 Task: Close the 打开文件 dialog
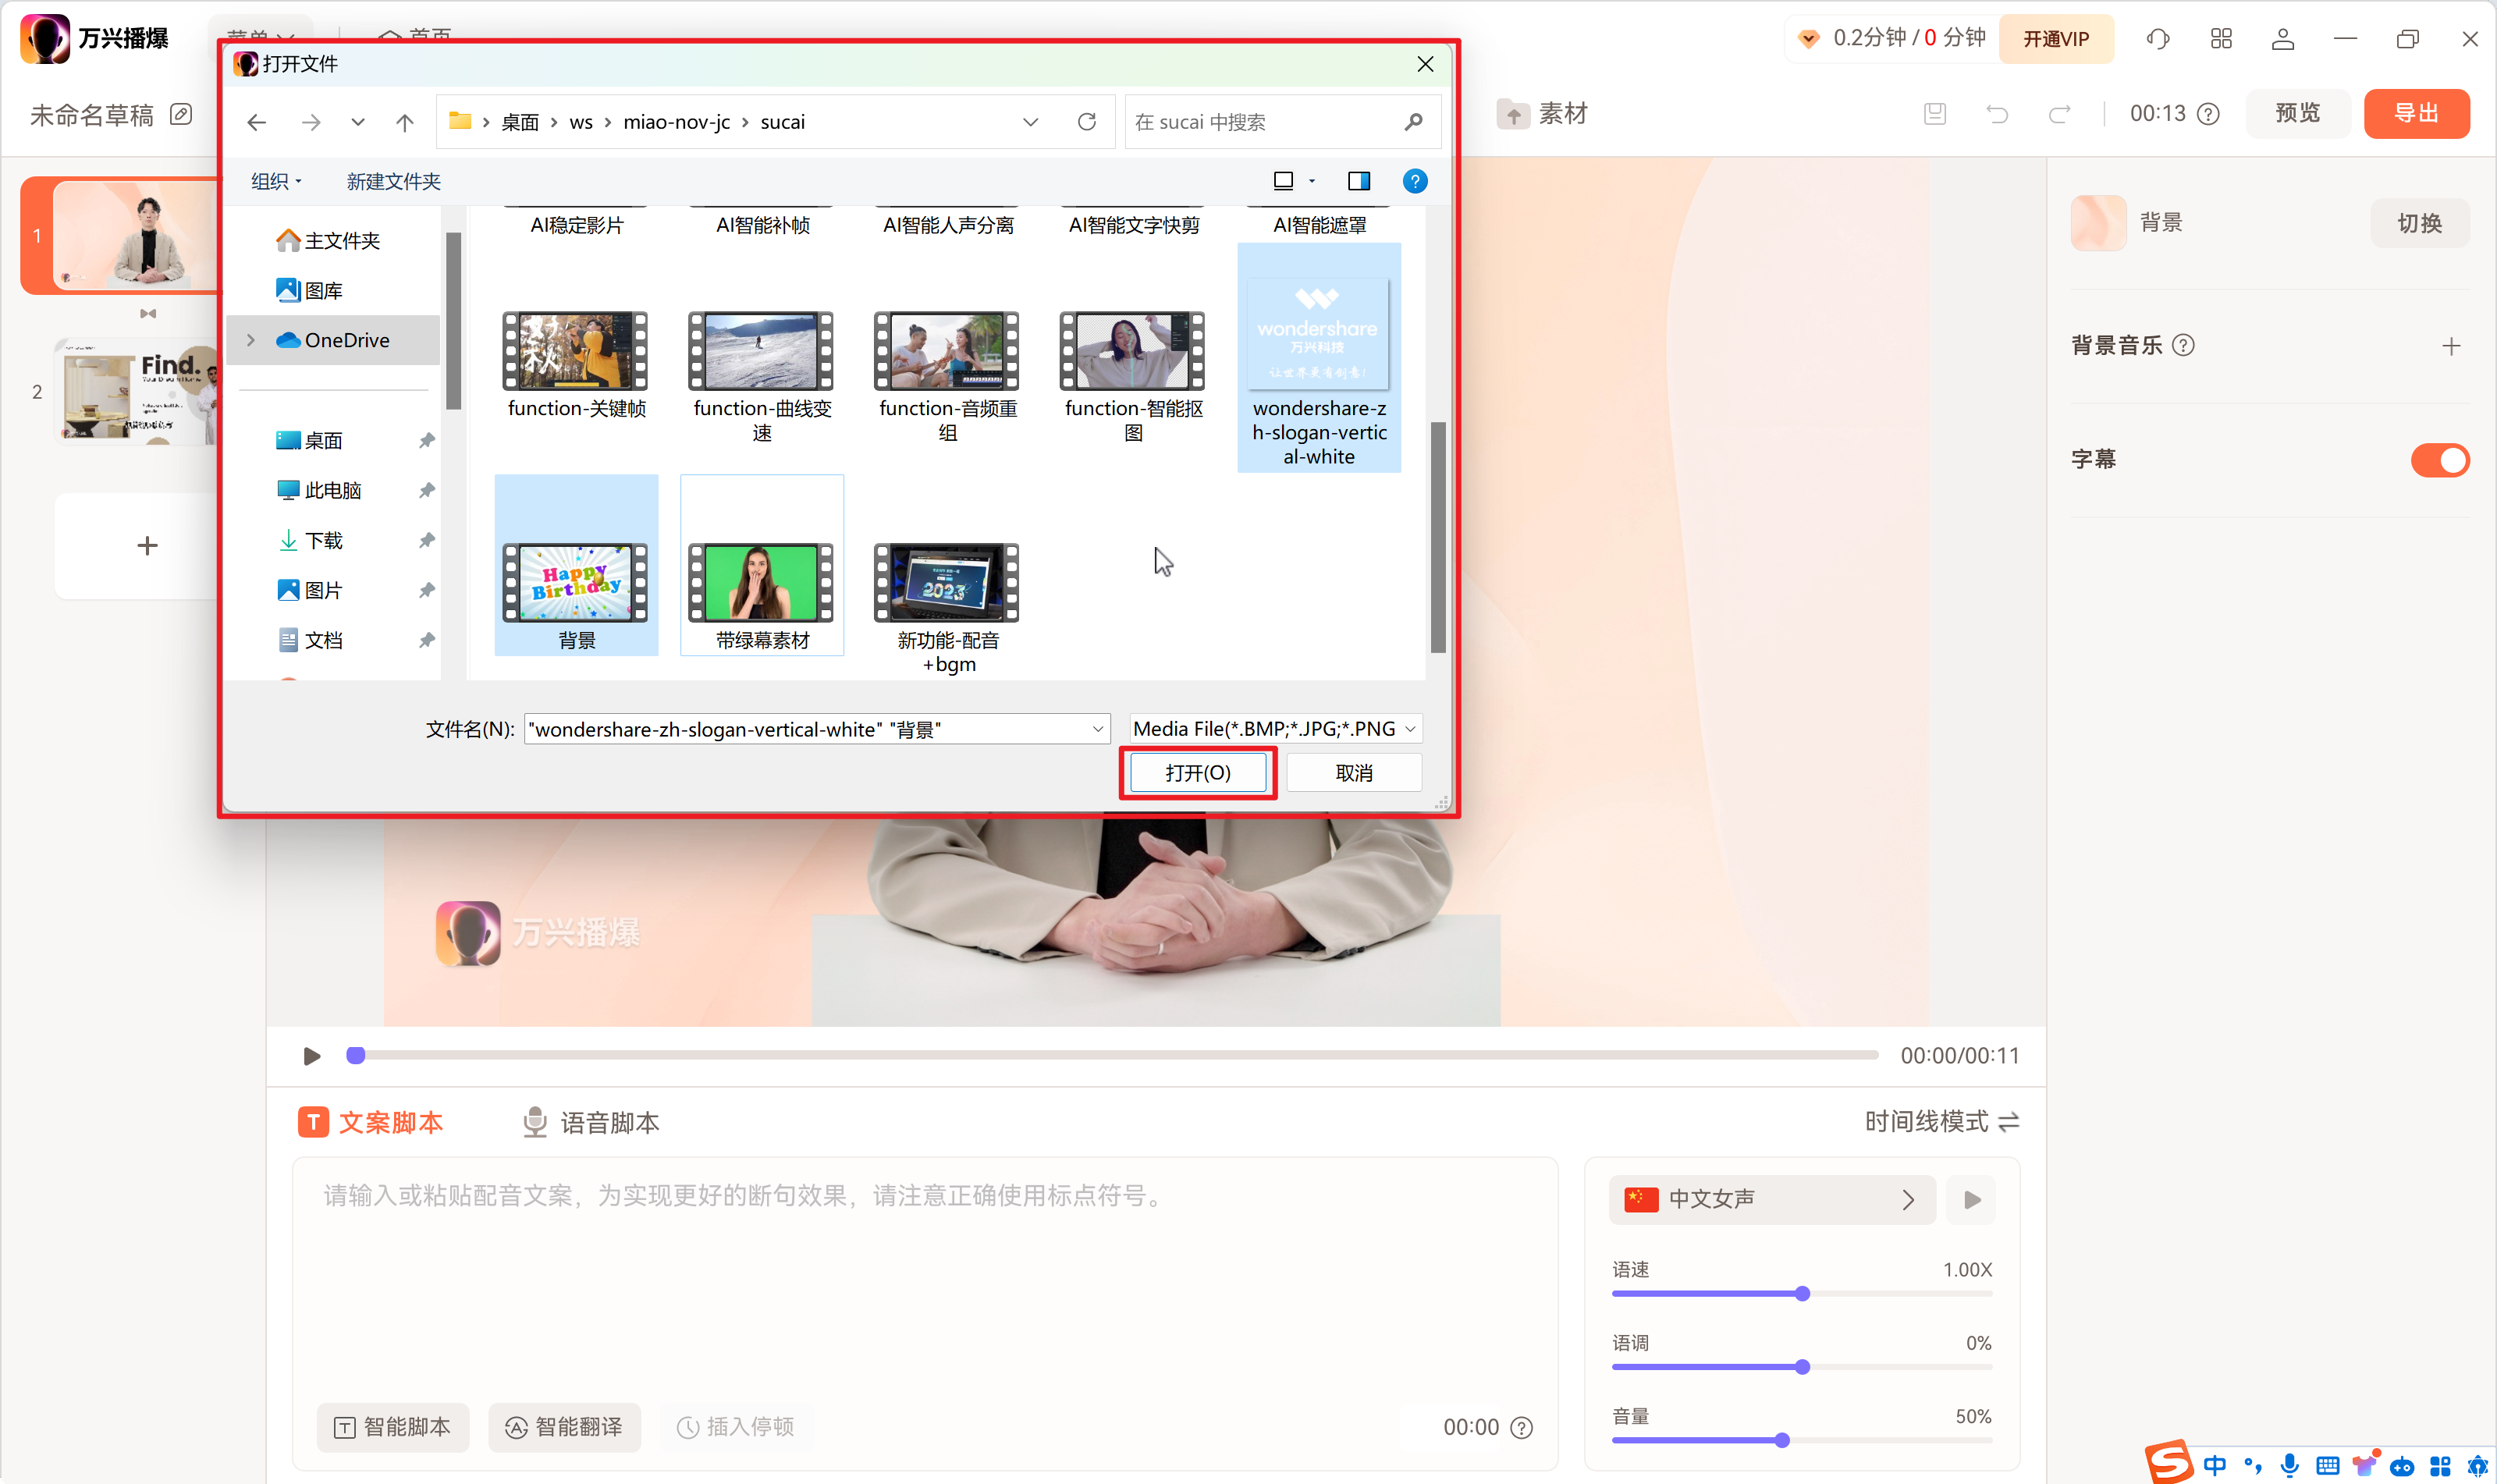click(x=1425, y=64)
